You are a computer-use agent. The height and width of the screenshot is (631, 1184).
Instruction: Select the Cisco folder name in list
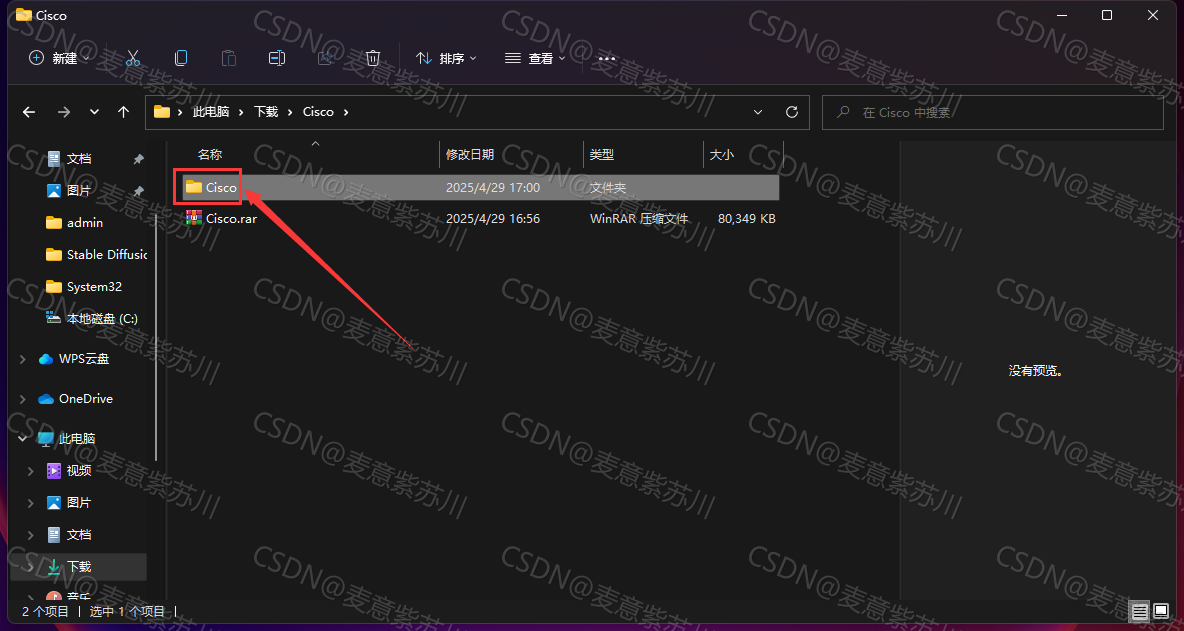221,186
